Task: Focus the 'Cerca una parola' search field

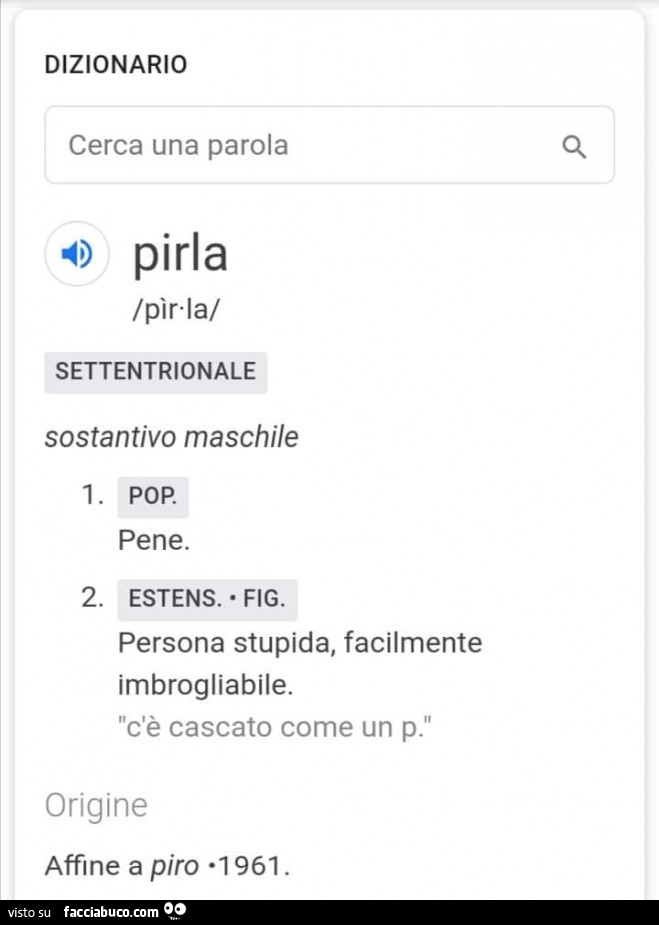Action: click(x=300, y=146)
